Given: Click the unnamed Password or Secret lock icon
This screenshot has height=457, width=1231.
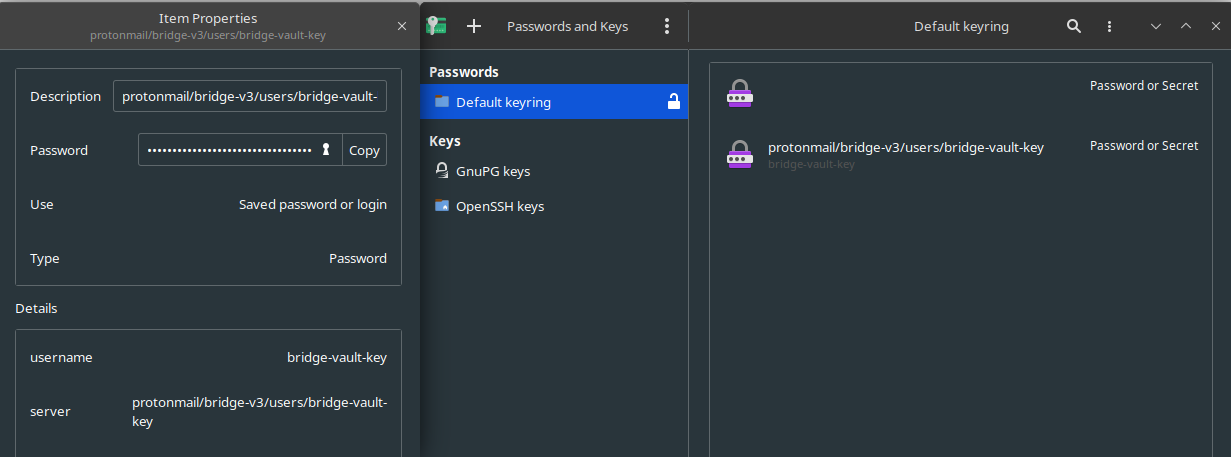Looking at the screenshot, I should pyautogui.click(x=739, y=94).
